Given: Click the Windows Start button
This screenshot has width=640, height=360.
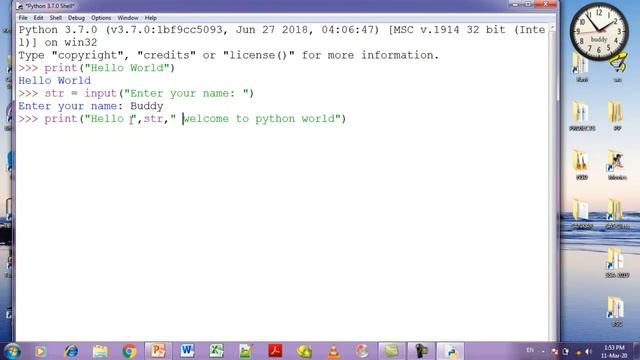Looking at the screenshot, I should tap(12, 351).
